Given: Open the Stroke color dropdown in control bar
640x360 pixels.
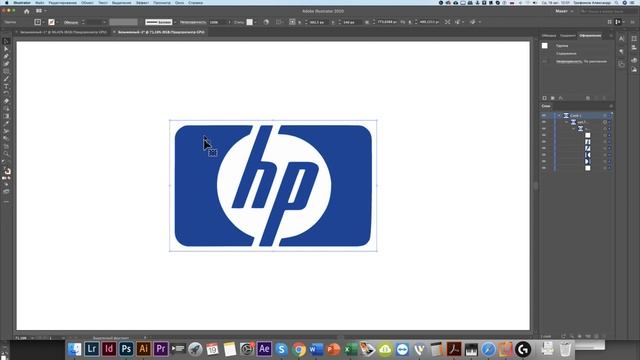Looking at the screenshot, I should pos(57,22).
